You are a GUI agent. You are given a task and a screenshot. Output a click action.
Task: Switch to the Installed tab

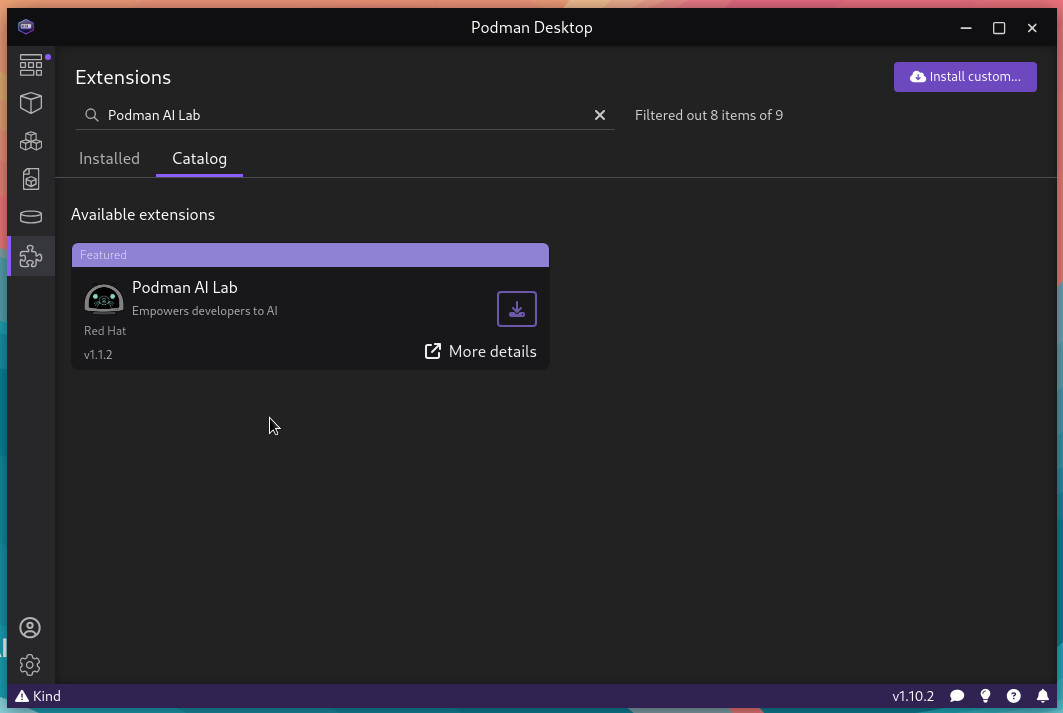pos(109,159)
